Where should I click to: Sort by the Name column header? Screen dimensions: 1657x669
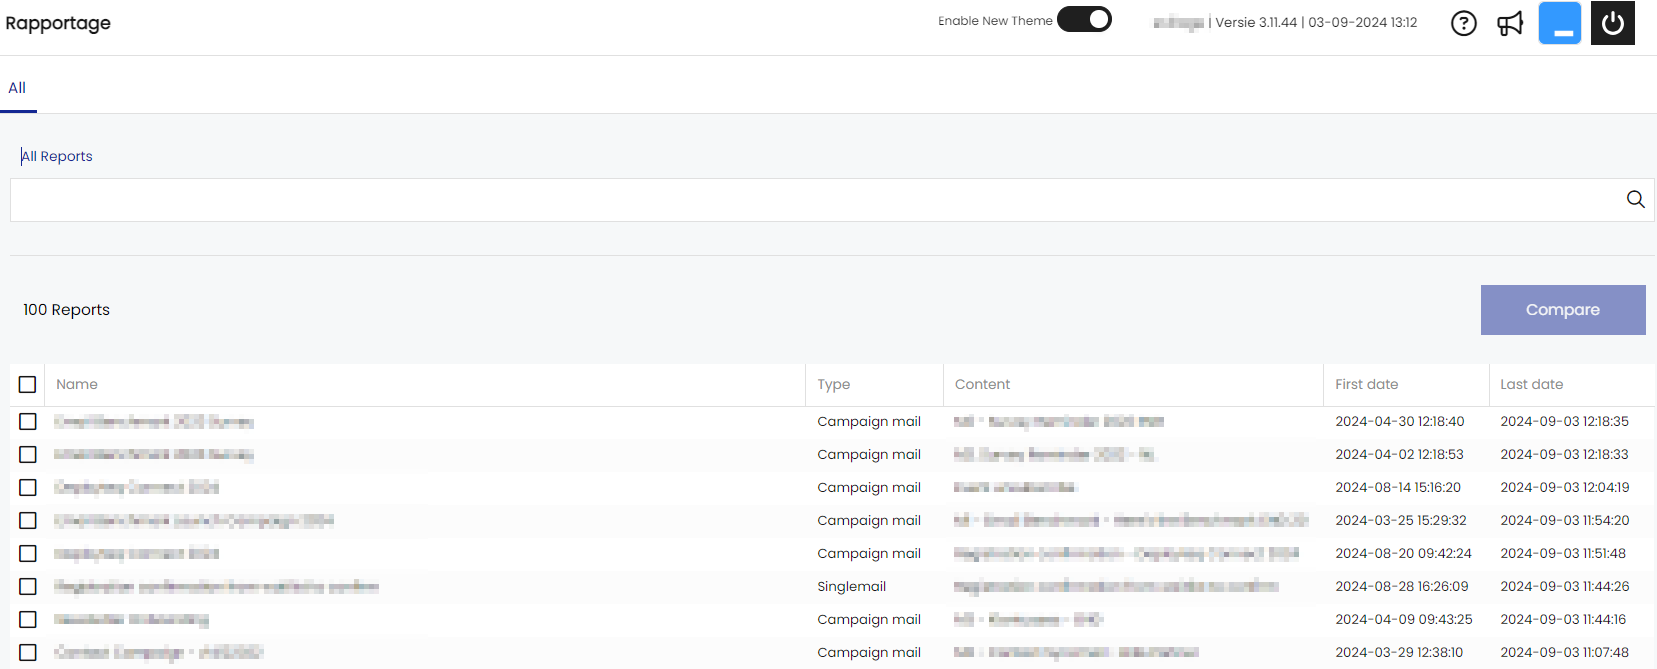pyautogui.click(x=77, y=384)
